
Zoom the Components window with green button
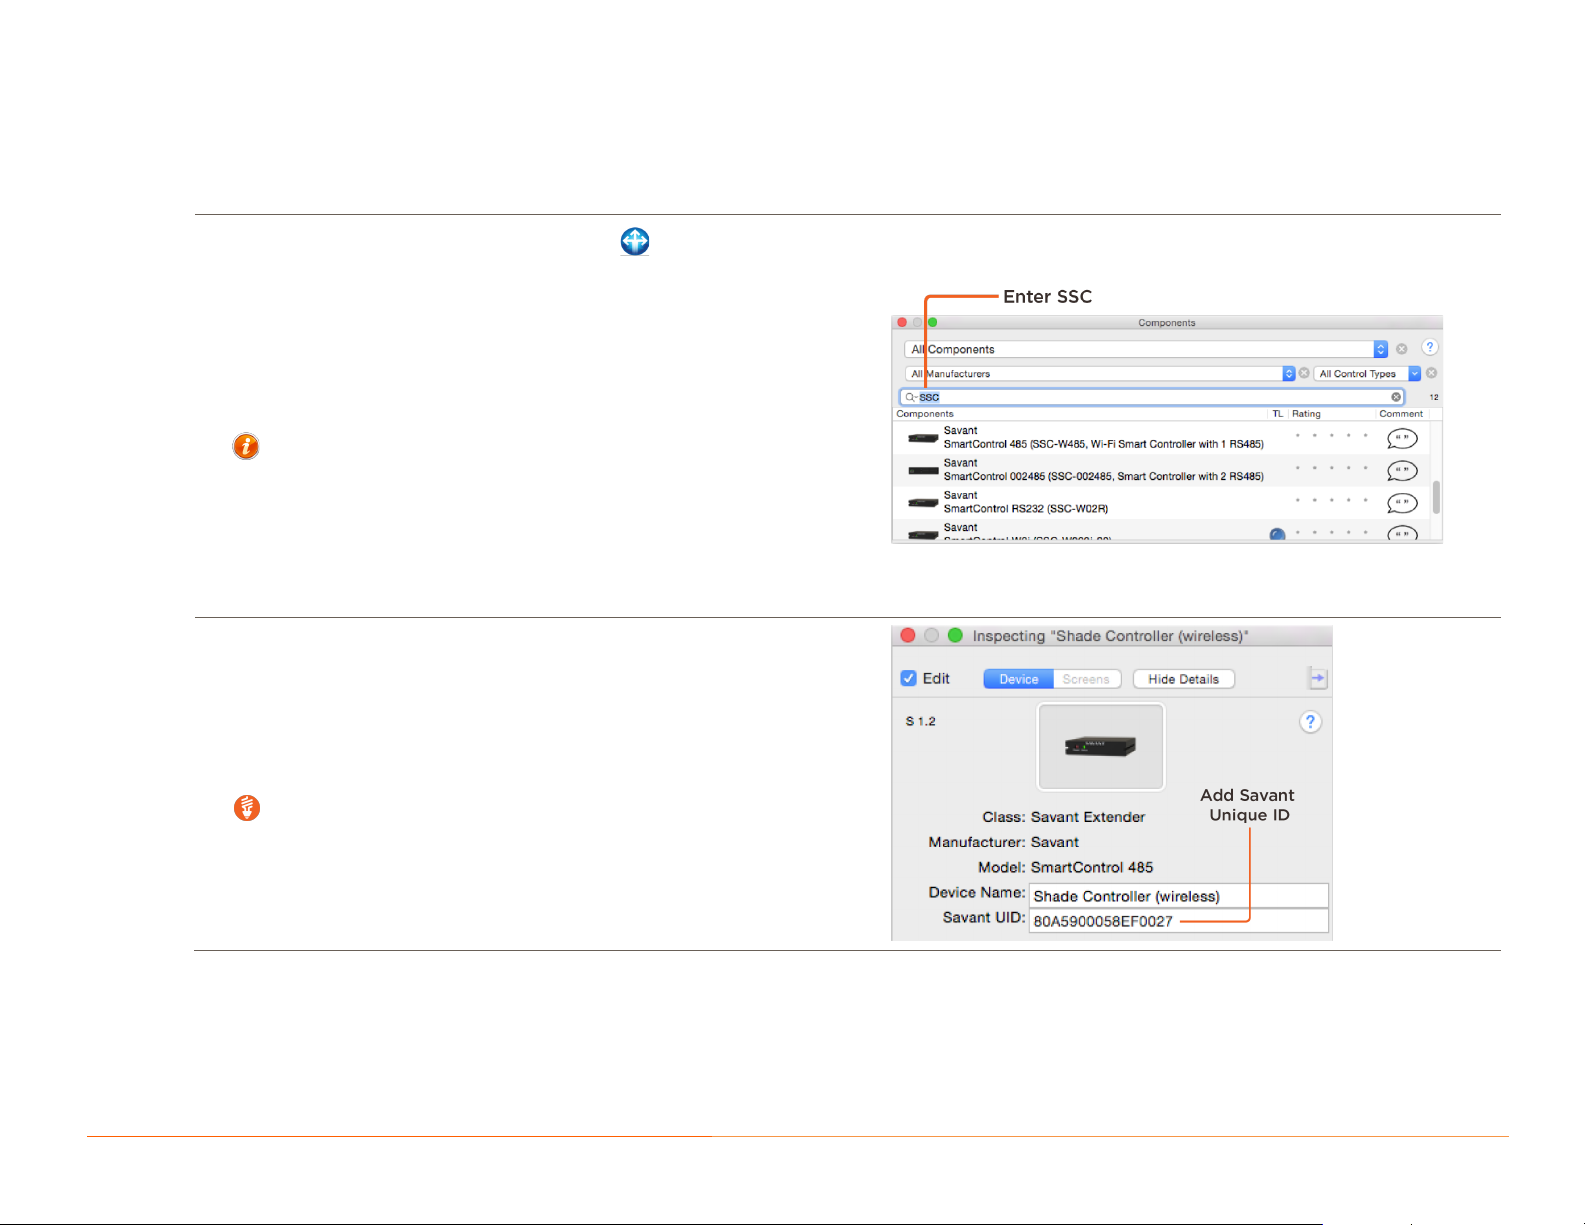[932, 322]
